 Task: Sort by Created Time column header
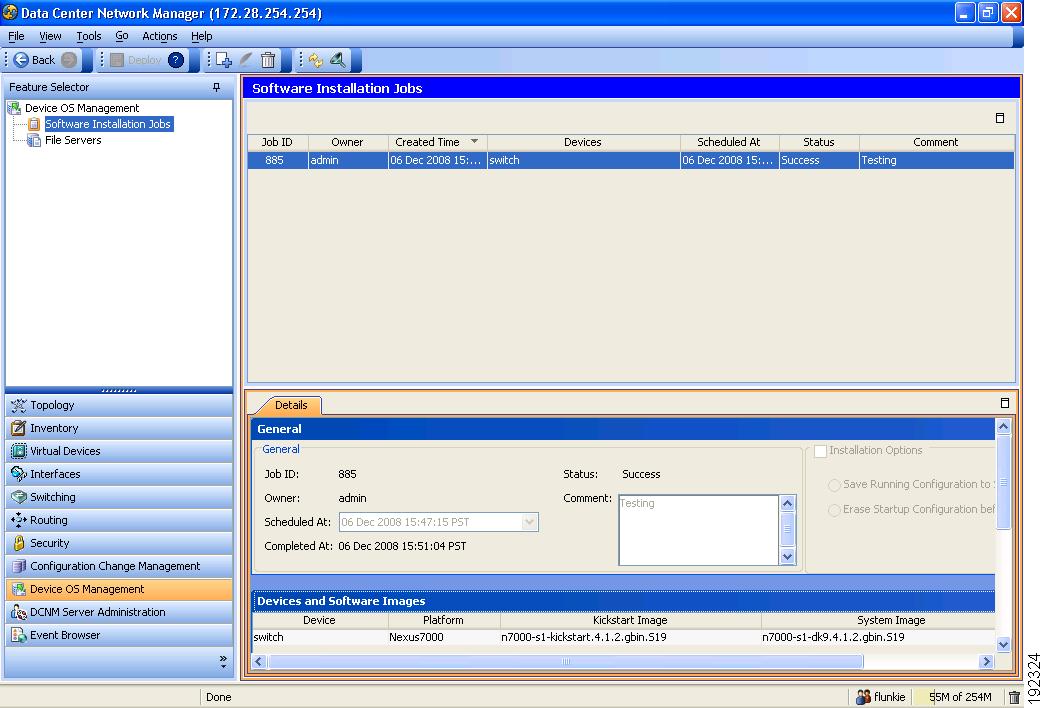(x=437, y=142)
